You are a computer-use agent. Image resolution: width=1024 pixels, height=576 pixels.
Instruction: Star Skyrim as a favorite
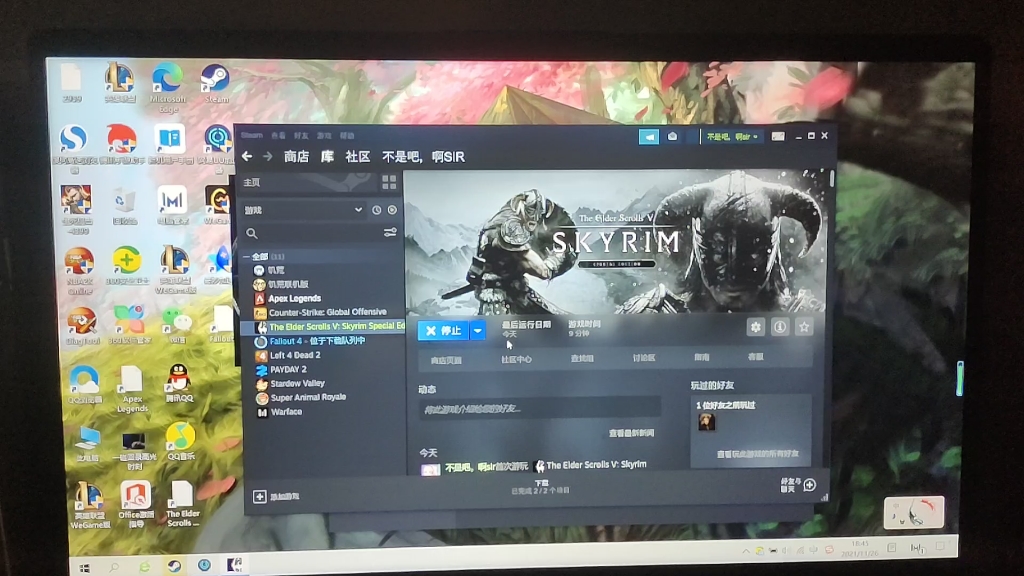803,327
